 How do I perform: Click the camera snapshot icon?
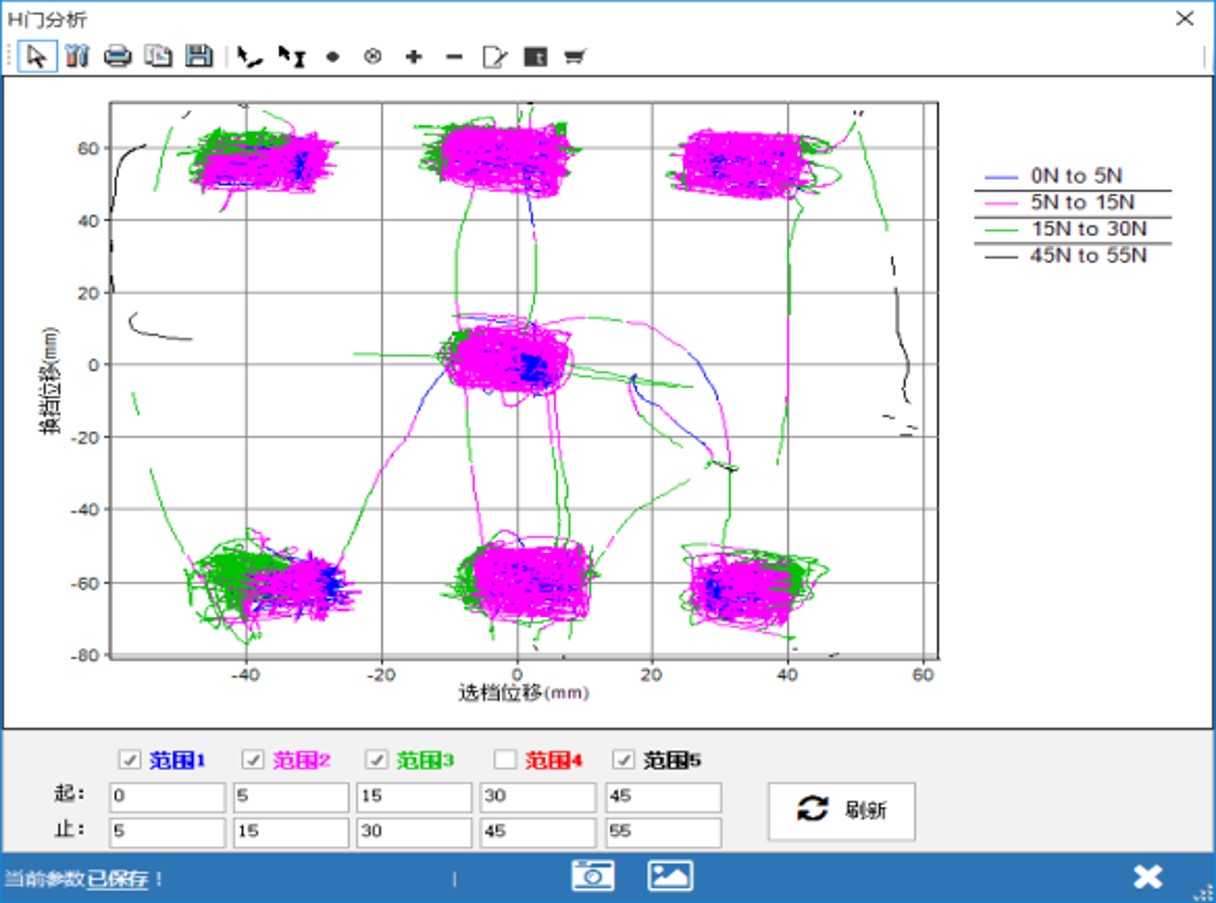coord(592,876)
